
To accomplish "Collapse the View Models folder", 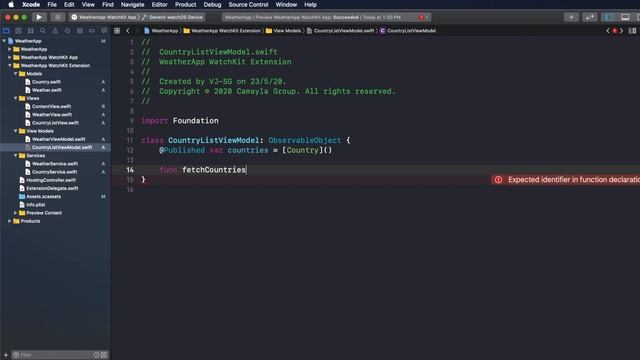I will (x=16, y=131).
